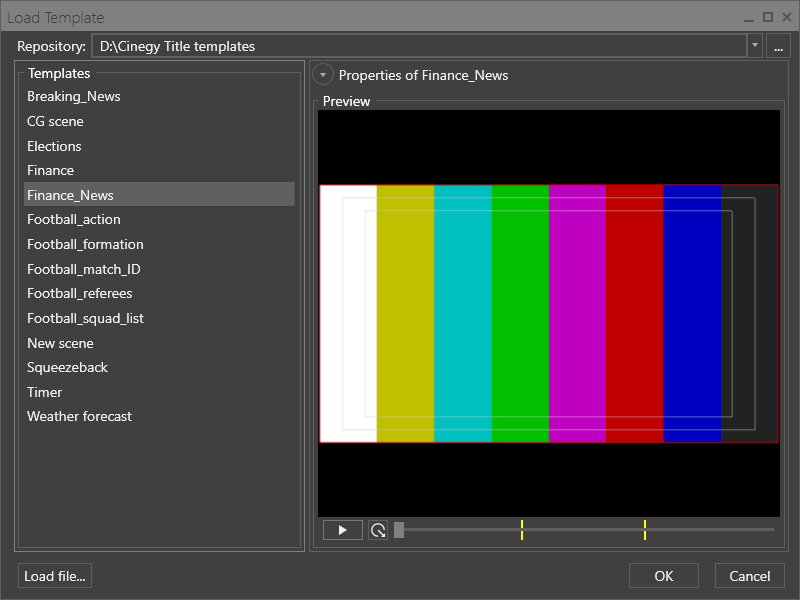Choose the Elections template
Viewport: 800px width, 600px height.
[x=54, y=146]
